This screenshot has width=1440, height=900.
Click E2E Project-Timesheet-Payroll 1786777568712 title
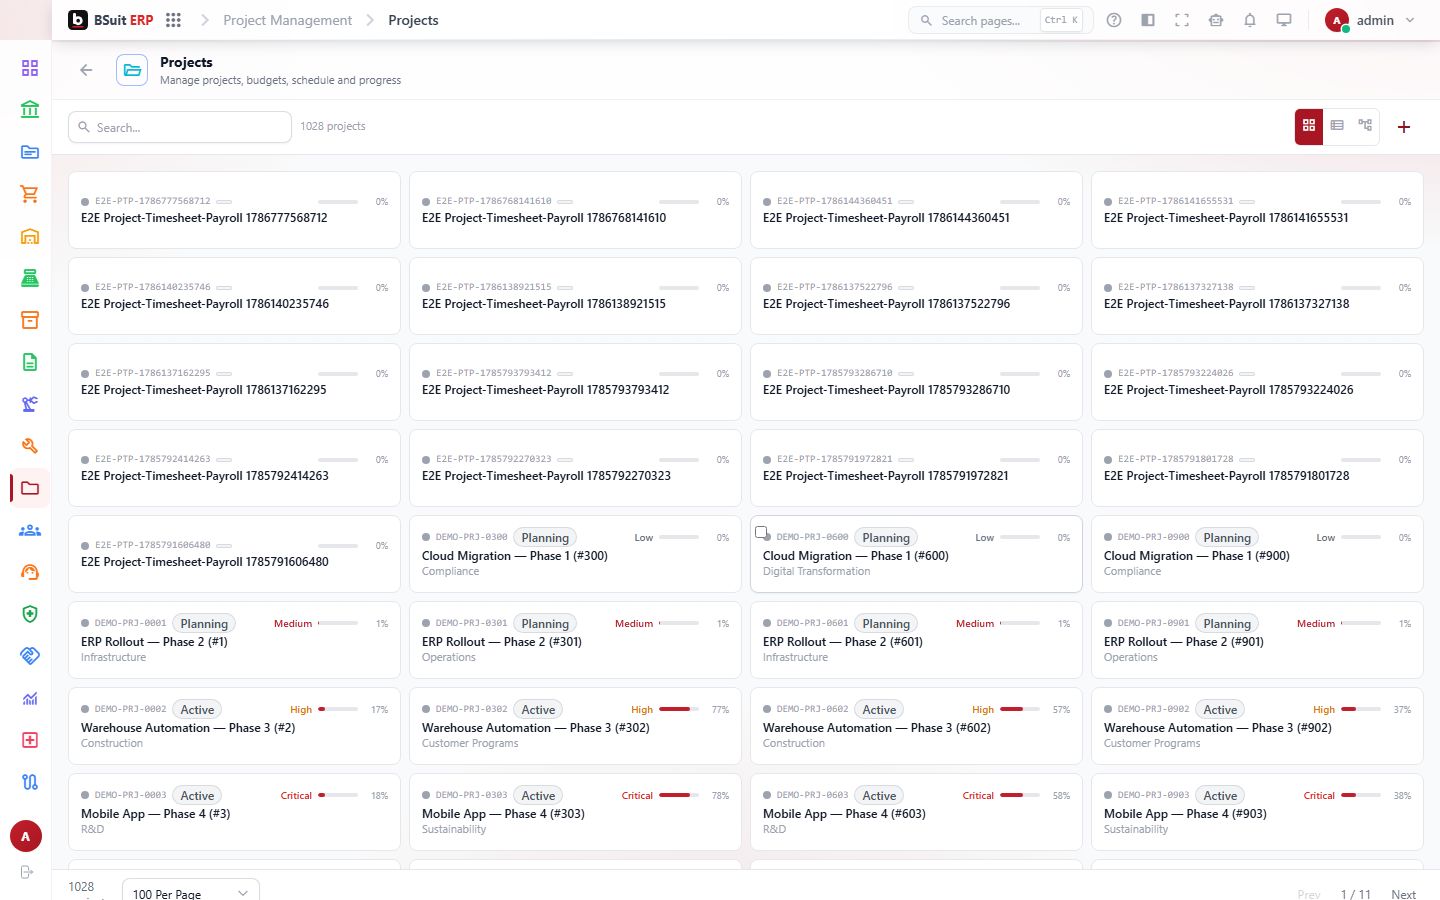click(204, 218)
